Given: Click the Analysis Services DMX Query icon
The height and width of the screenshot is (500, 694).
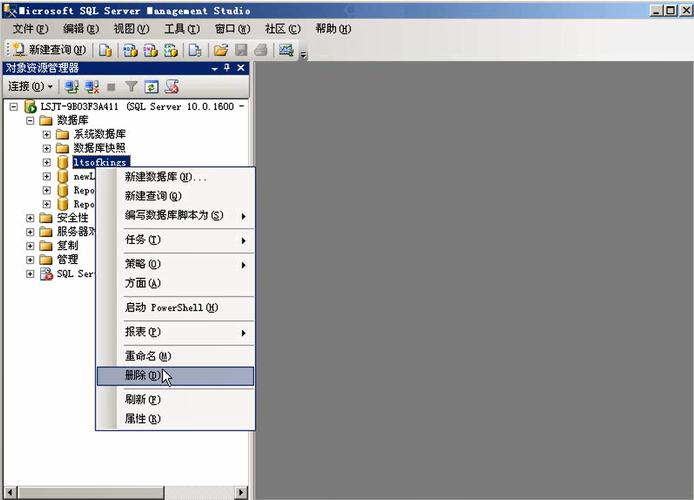Looking at the screenshot, I should coord(150,50).
